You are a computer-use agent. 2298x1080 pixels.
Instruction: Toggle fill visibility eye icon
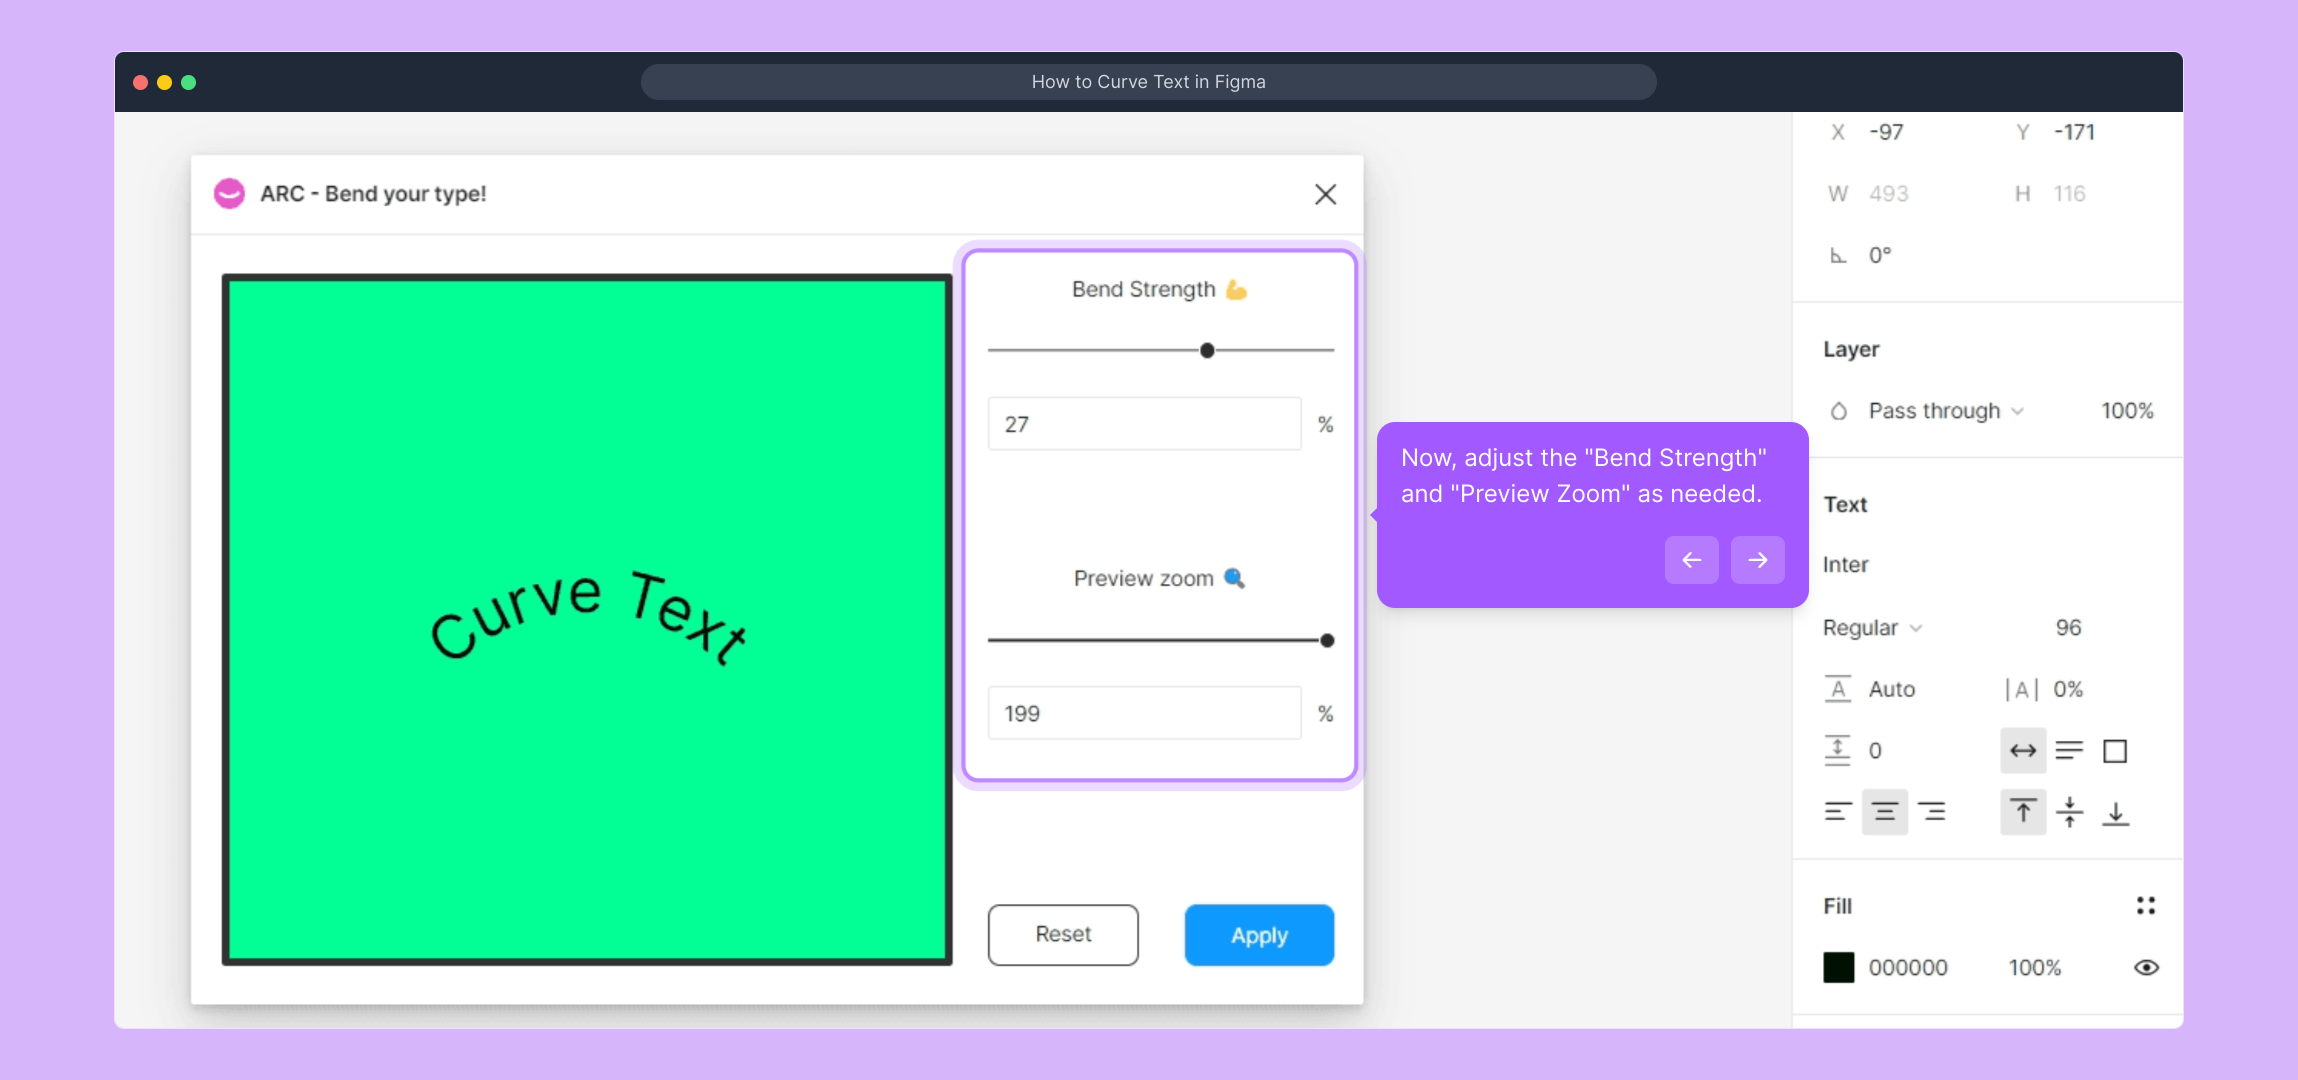click(2146, 968)
